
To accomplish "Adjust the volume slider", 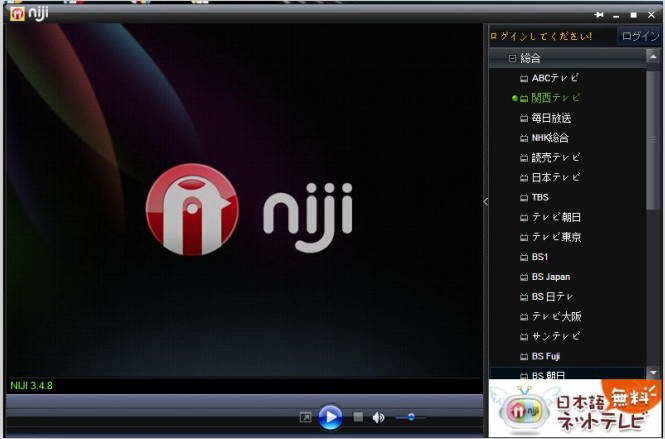I will pos(410,417).
